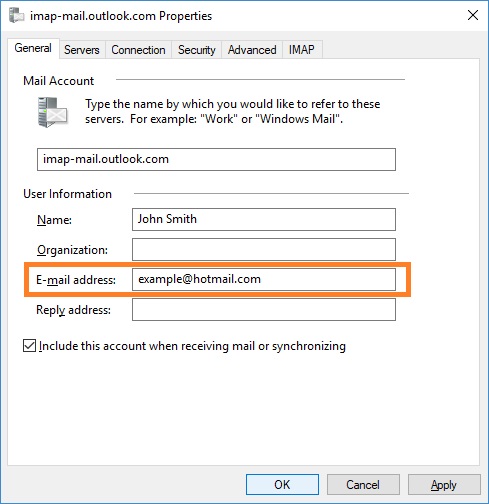Click the empty Reply address field
The width and height of the screenshot is (489, 504).
tap(264, 309)
